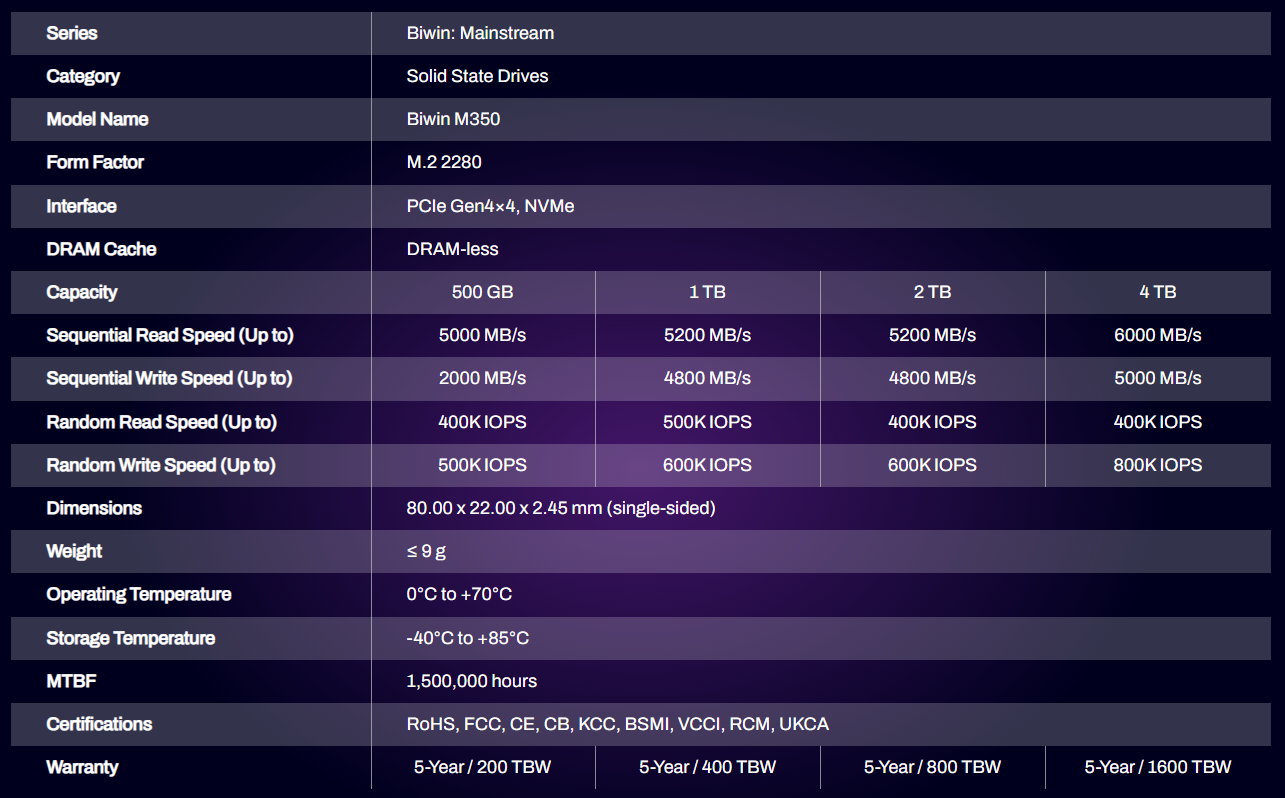Select the 2 TB sequential read speed value
Image resolution: width=1285 pixels, height=798 pixels.
(933, 335)
